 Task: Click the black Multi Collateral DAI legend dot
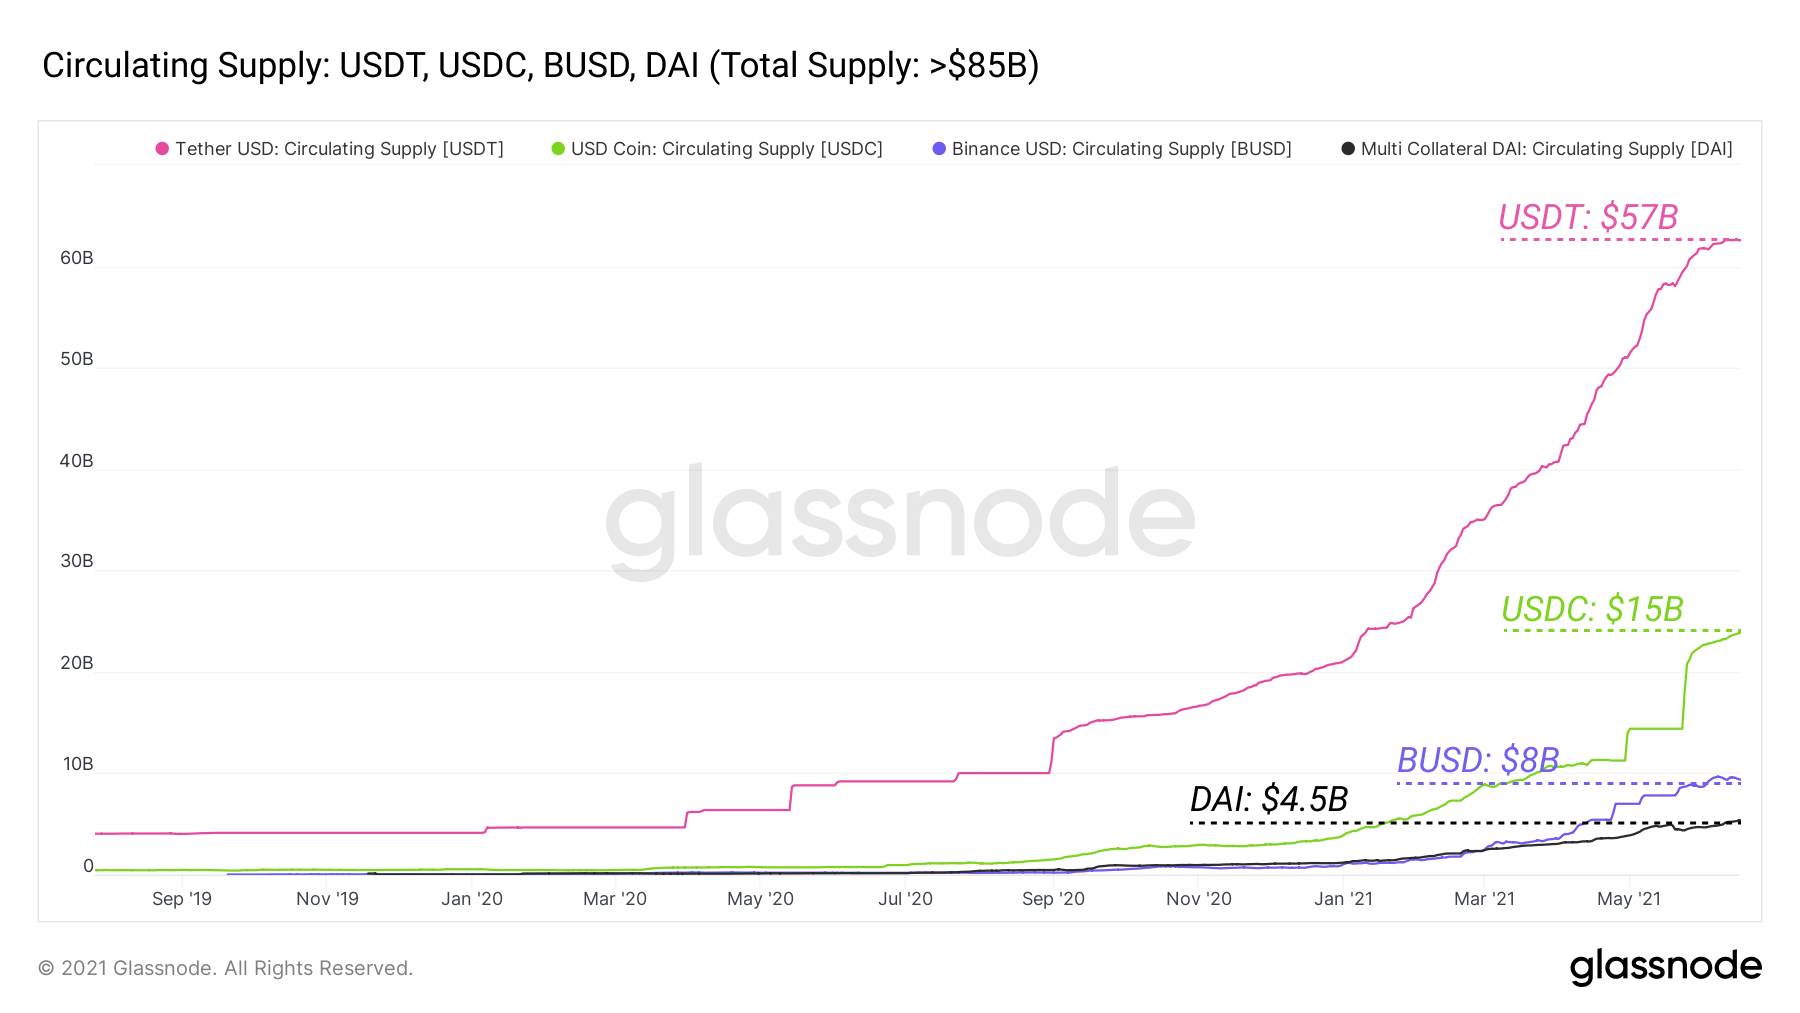pyautogui.click(x=1348, y=149)
